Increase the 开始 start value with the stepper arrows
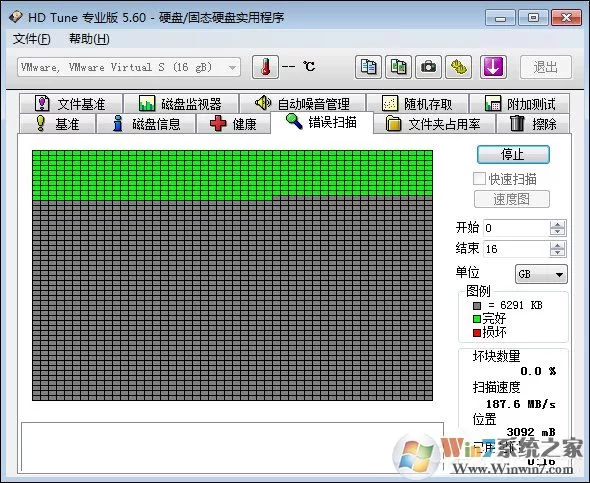The height and width of the screenshot is (483, 590). (557, 225)
